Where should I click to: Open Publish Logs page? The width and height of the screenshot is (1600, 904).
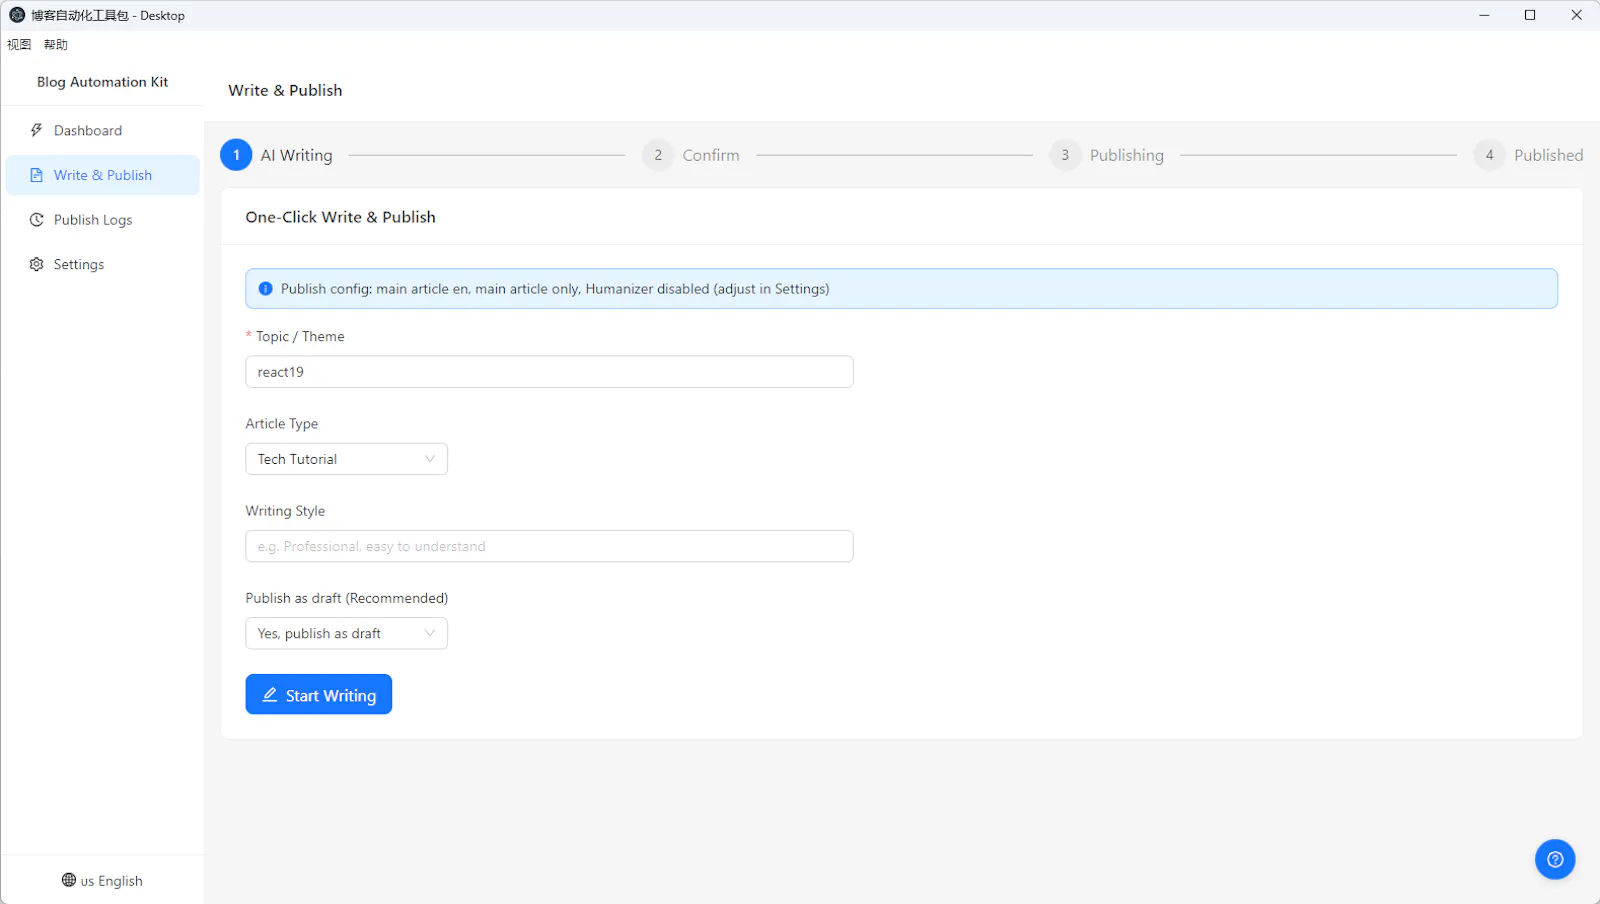102,220
